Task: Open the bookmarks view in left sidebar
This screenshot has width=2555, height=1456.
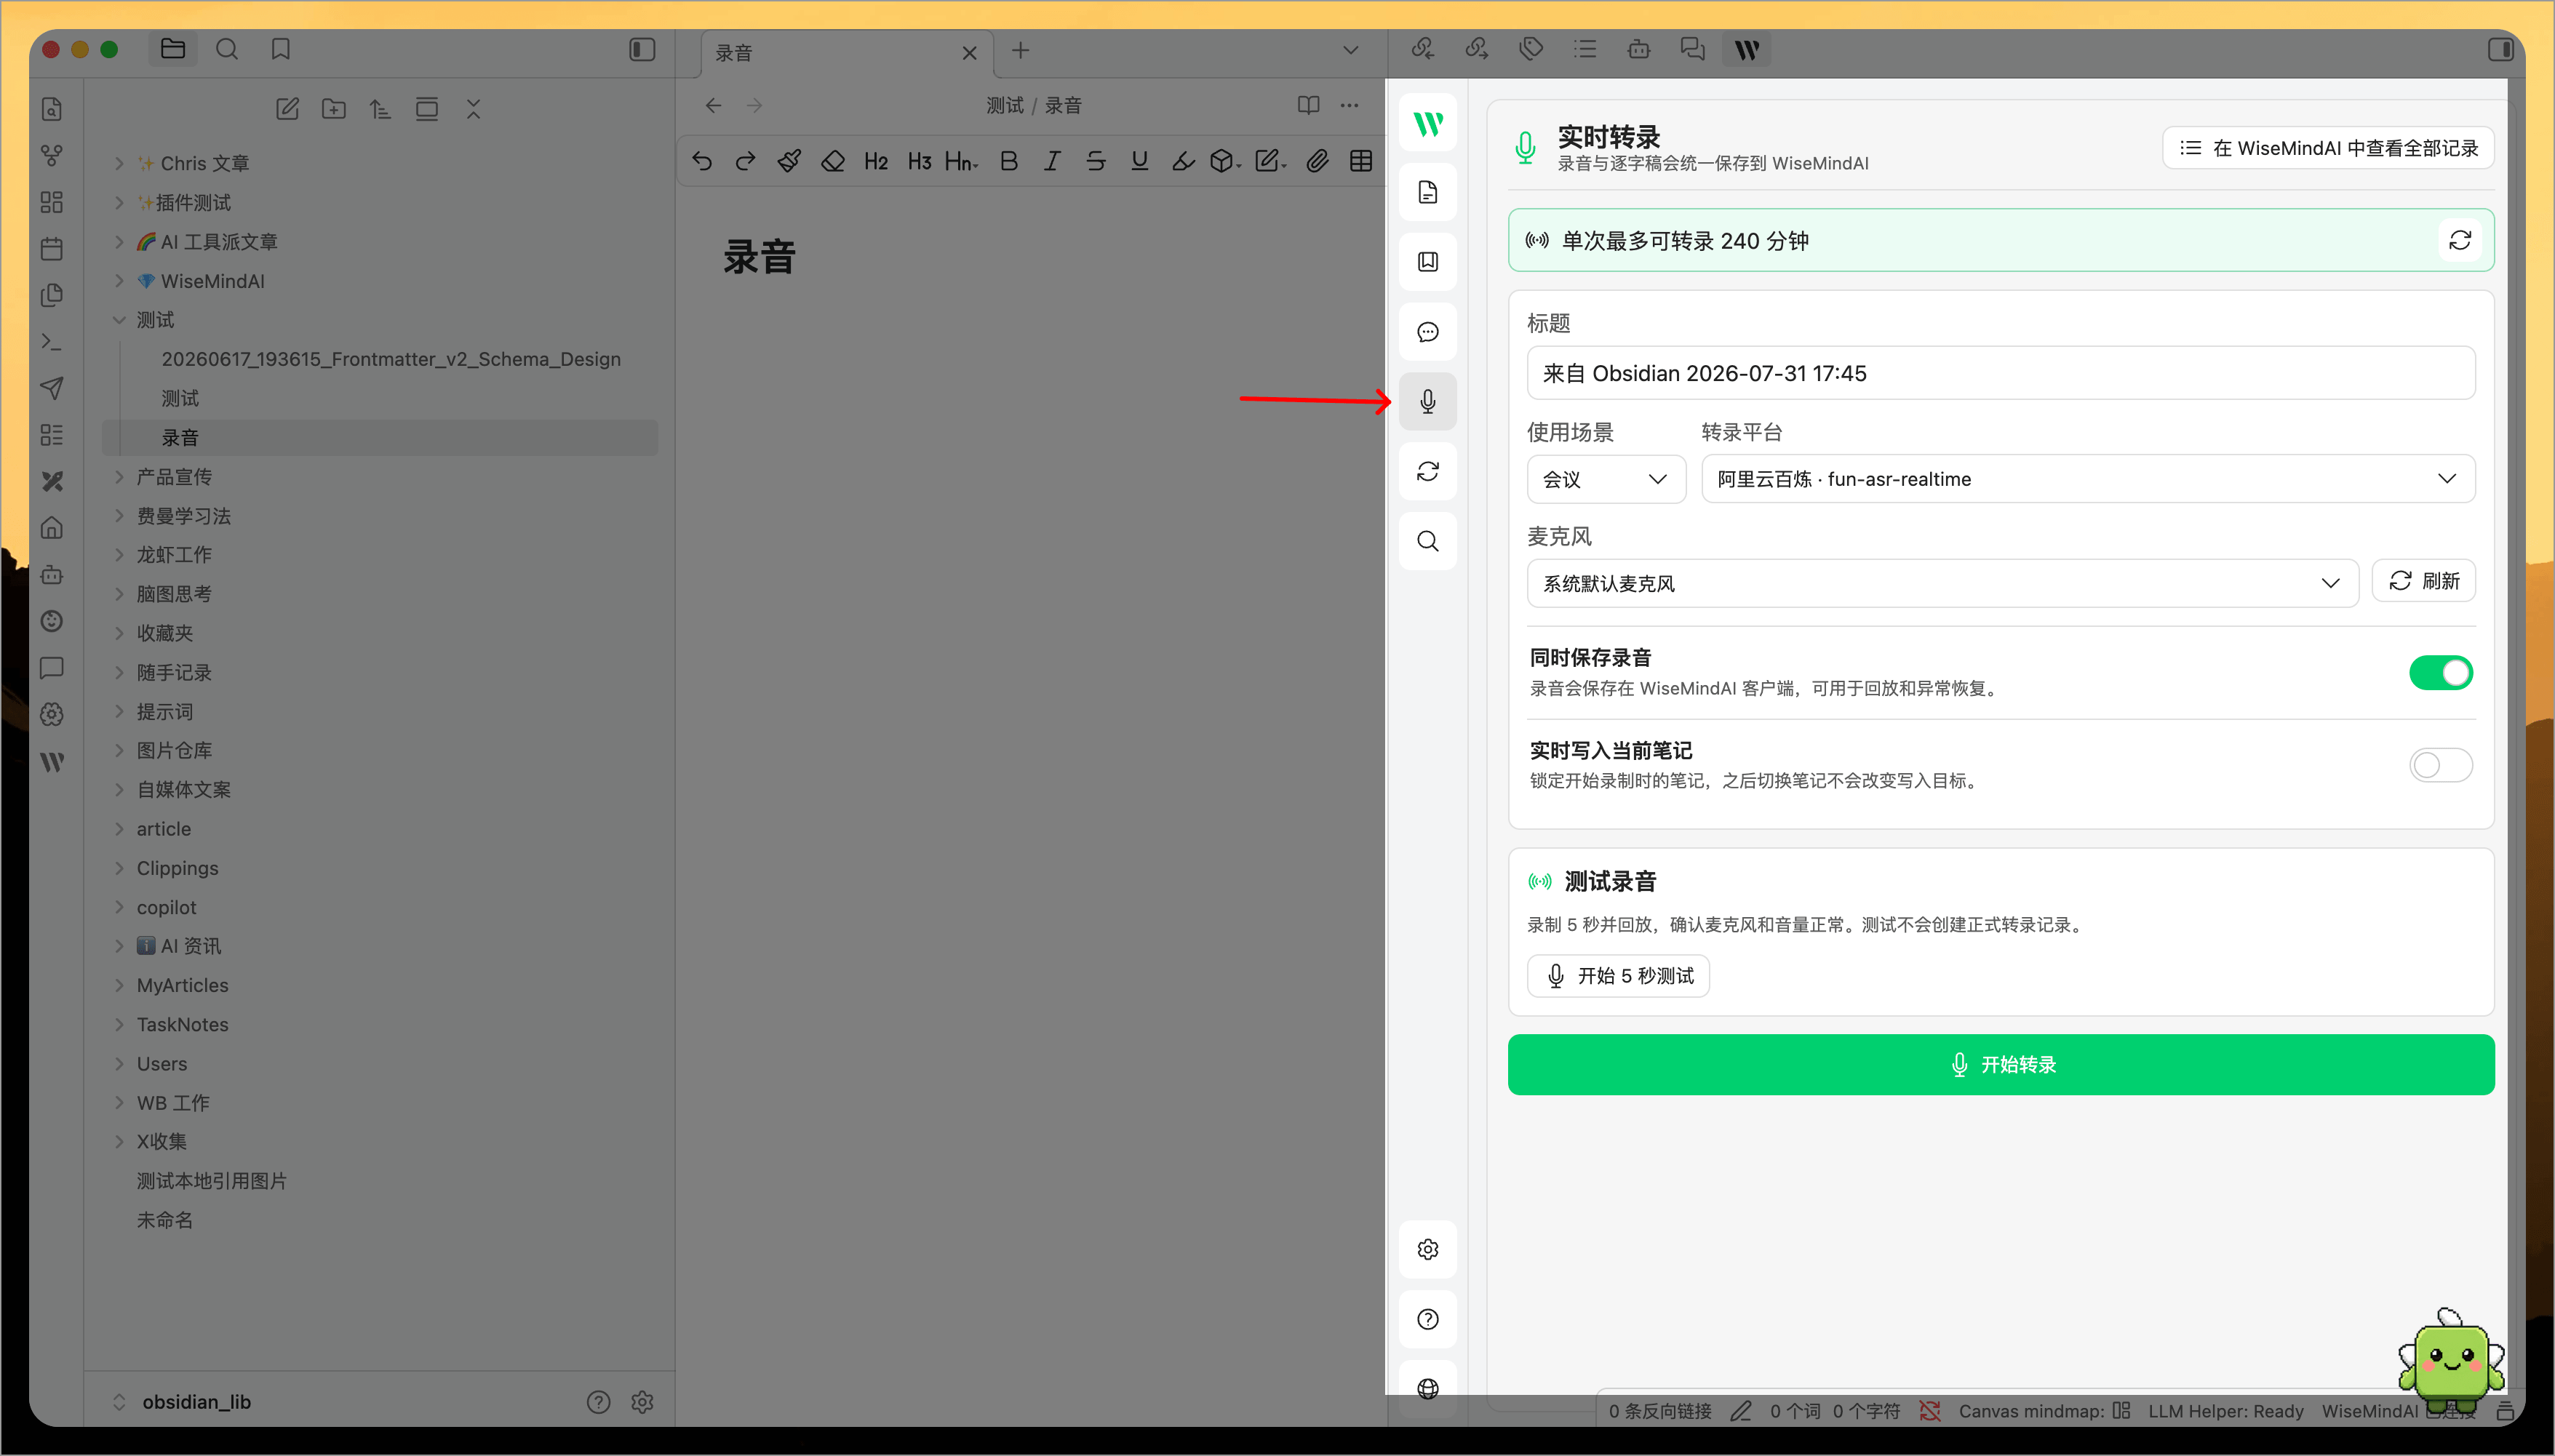Action: 281,49
